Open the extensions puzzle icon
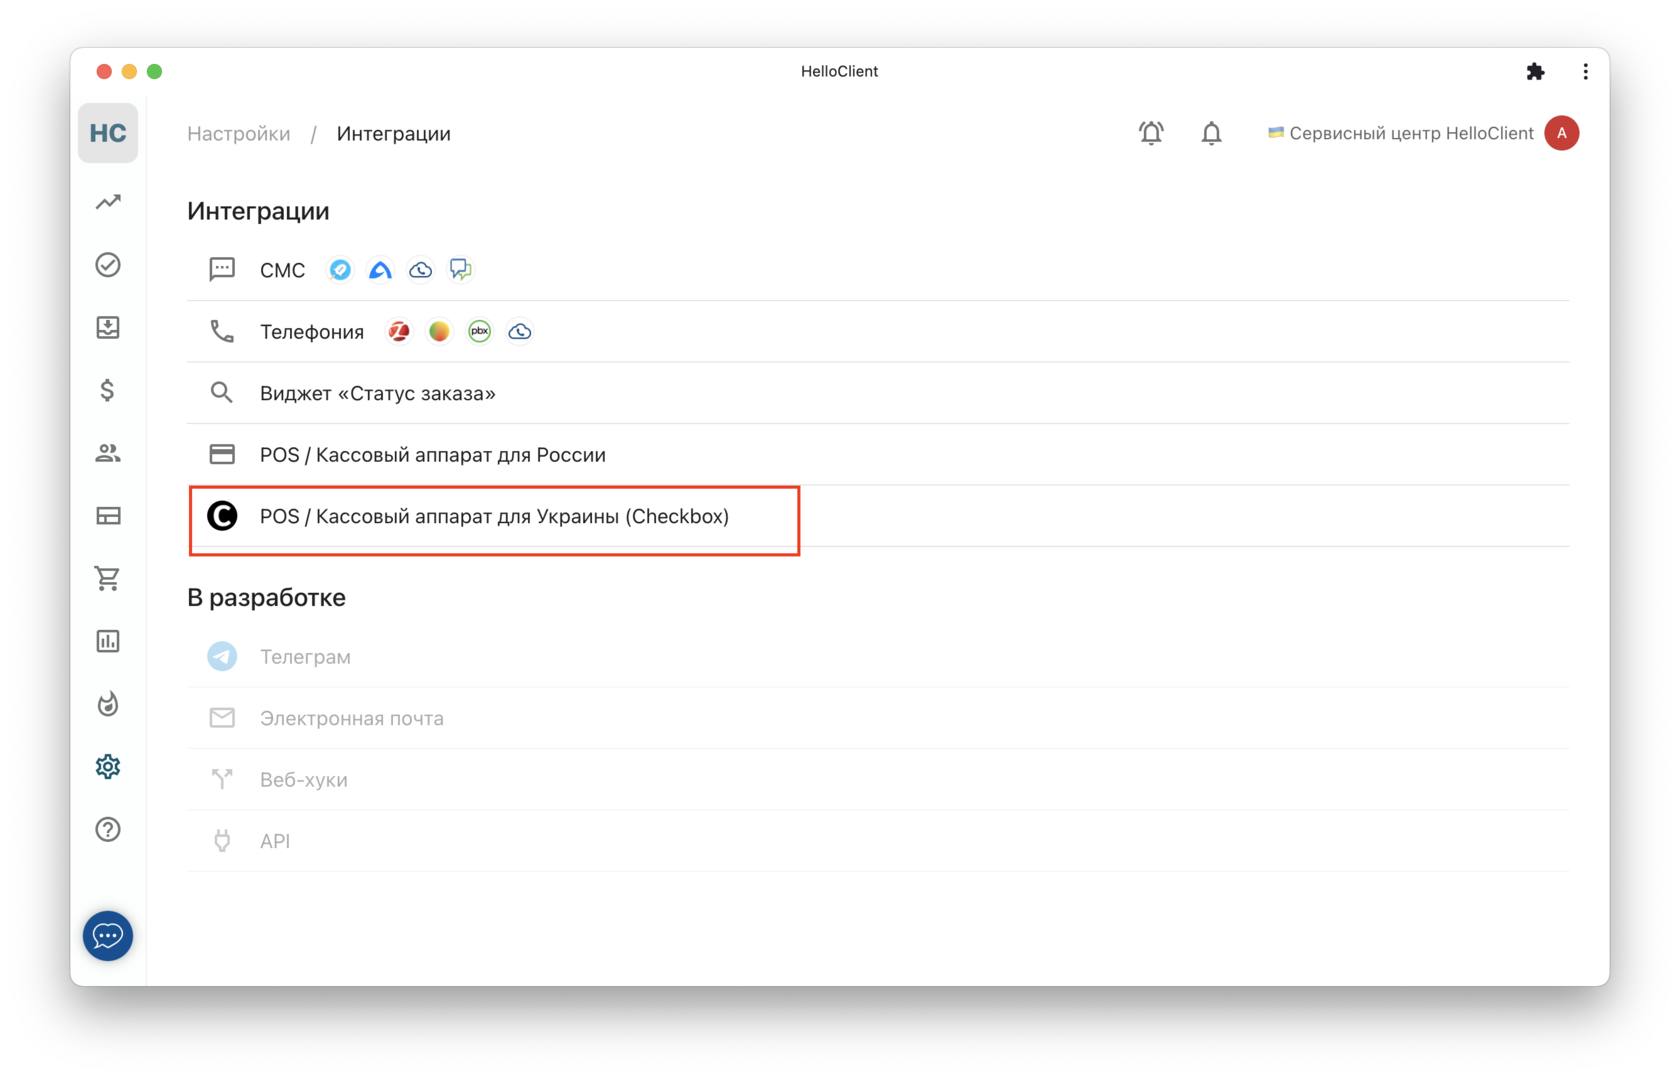The image size is (1680, 1079). [x=1535, y=71]
